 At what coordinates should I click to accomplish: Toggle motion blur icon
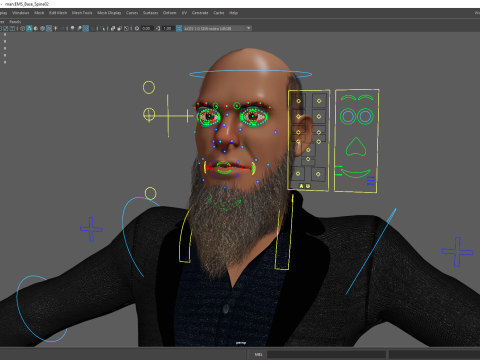(79, 28)
